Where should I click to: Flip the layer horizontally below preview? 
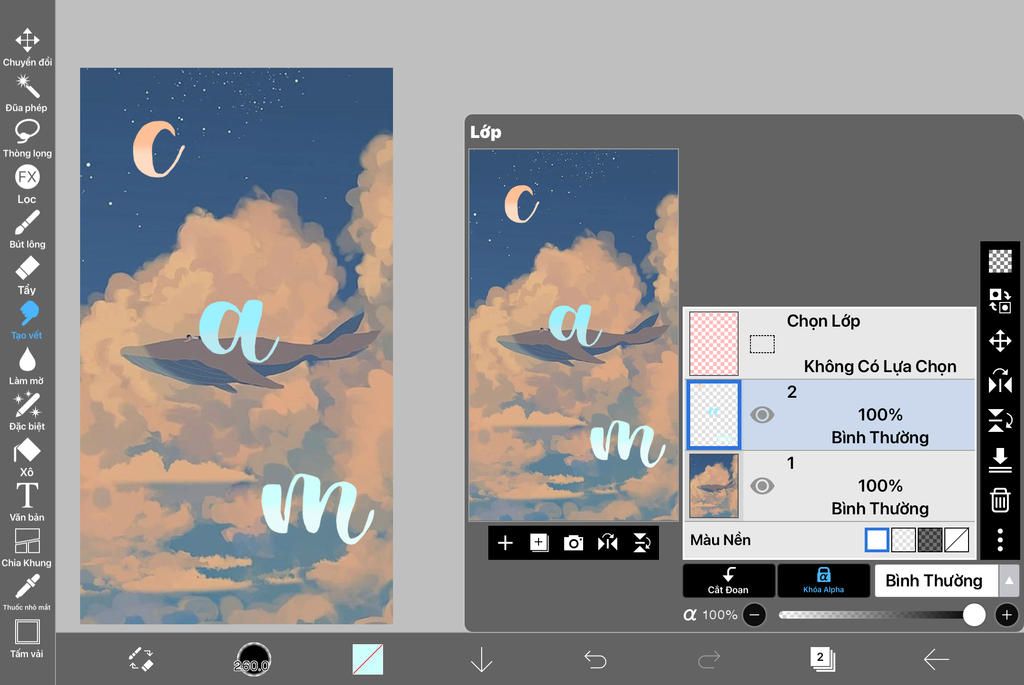pos(607,543)
